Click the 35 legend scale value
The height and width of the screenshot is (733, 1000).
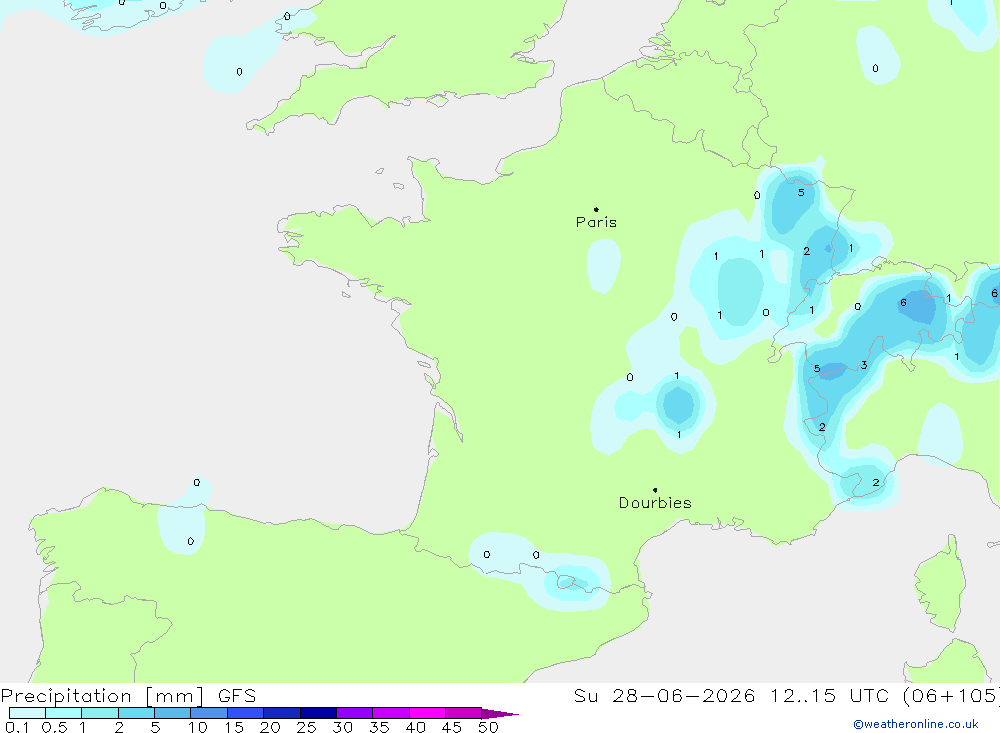[379, 727]
